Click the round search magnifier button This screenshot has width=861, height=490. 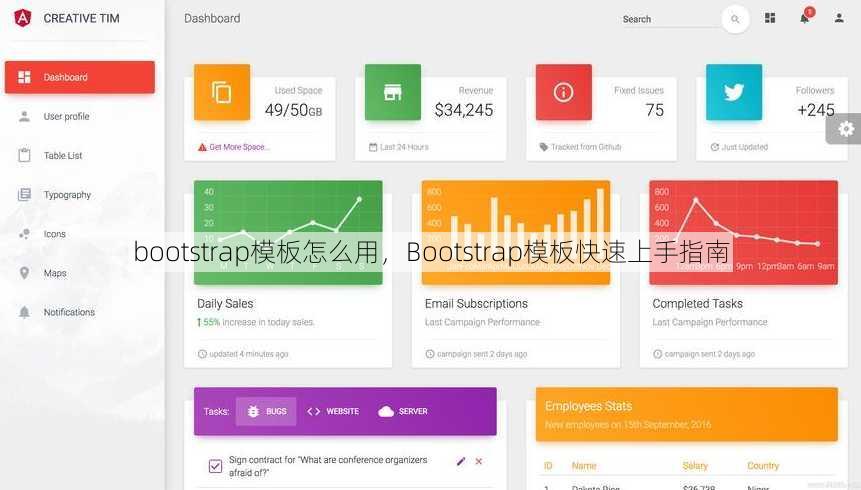[x=735, y=19]
